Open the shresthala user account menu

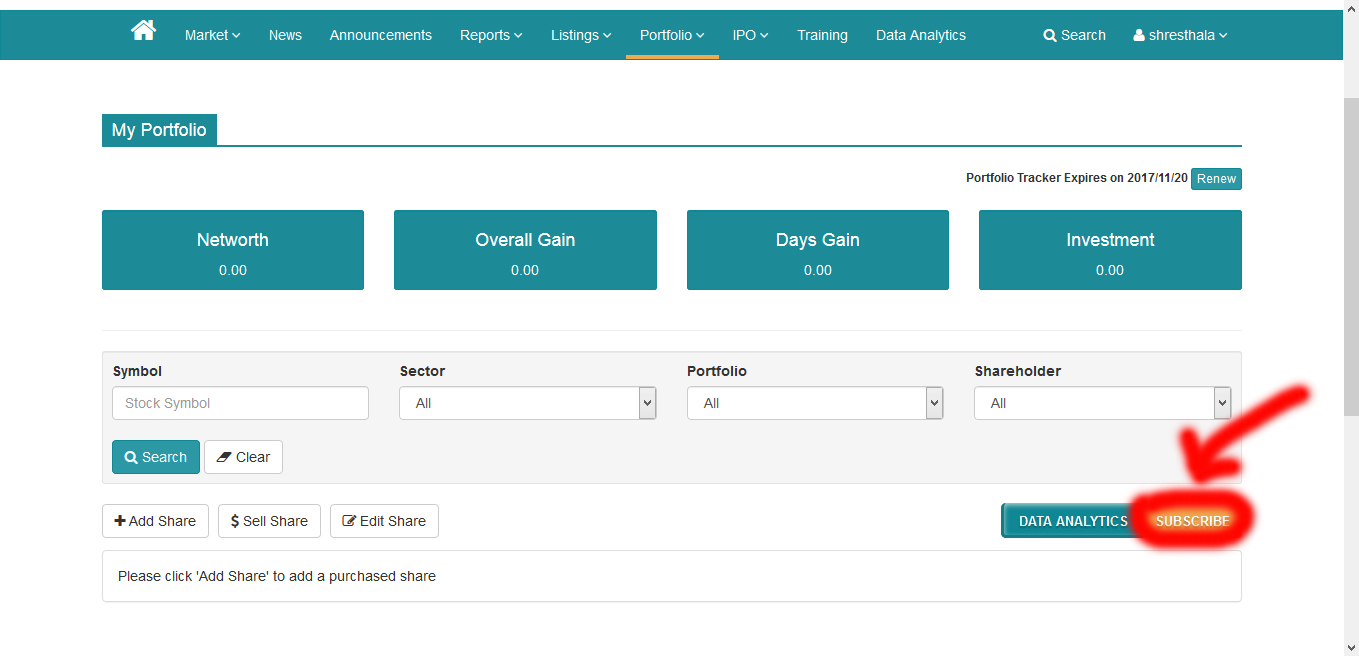[x=1180, y=35]
